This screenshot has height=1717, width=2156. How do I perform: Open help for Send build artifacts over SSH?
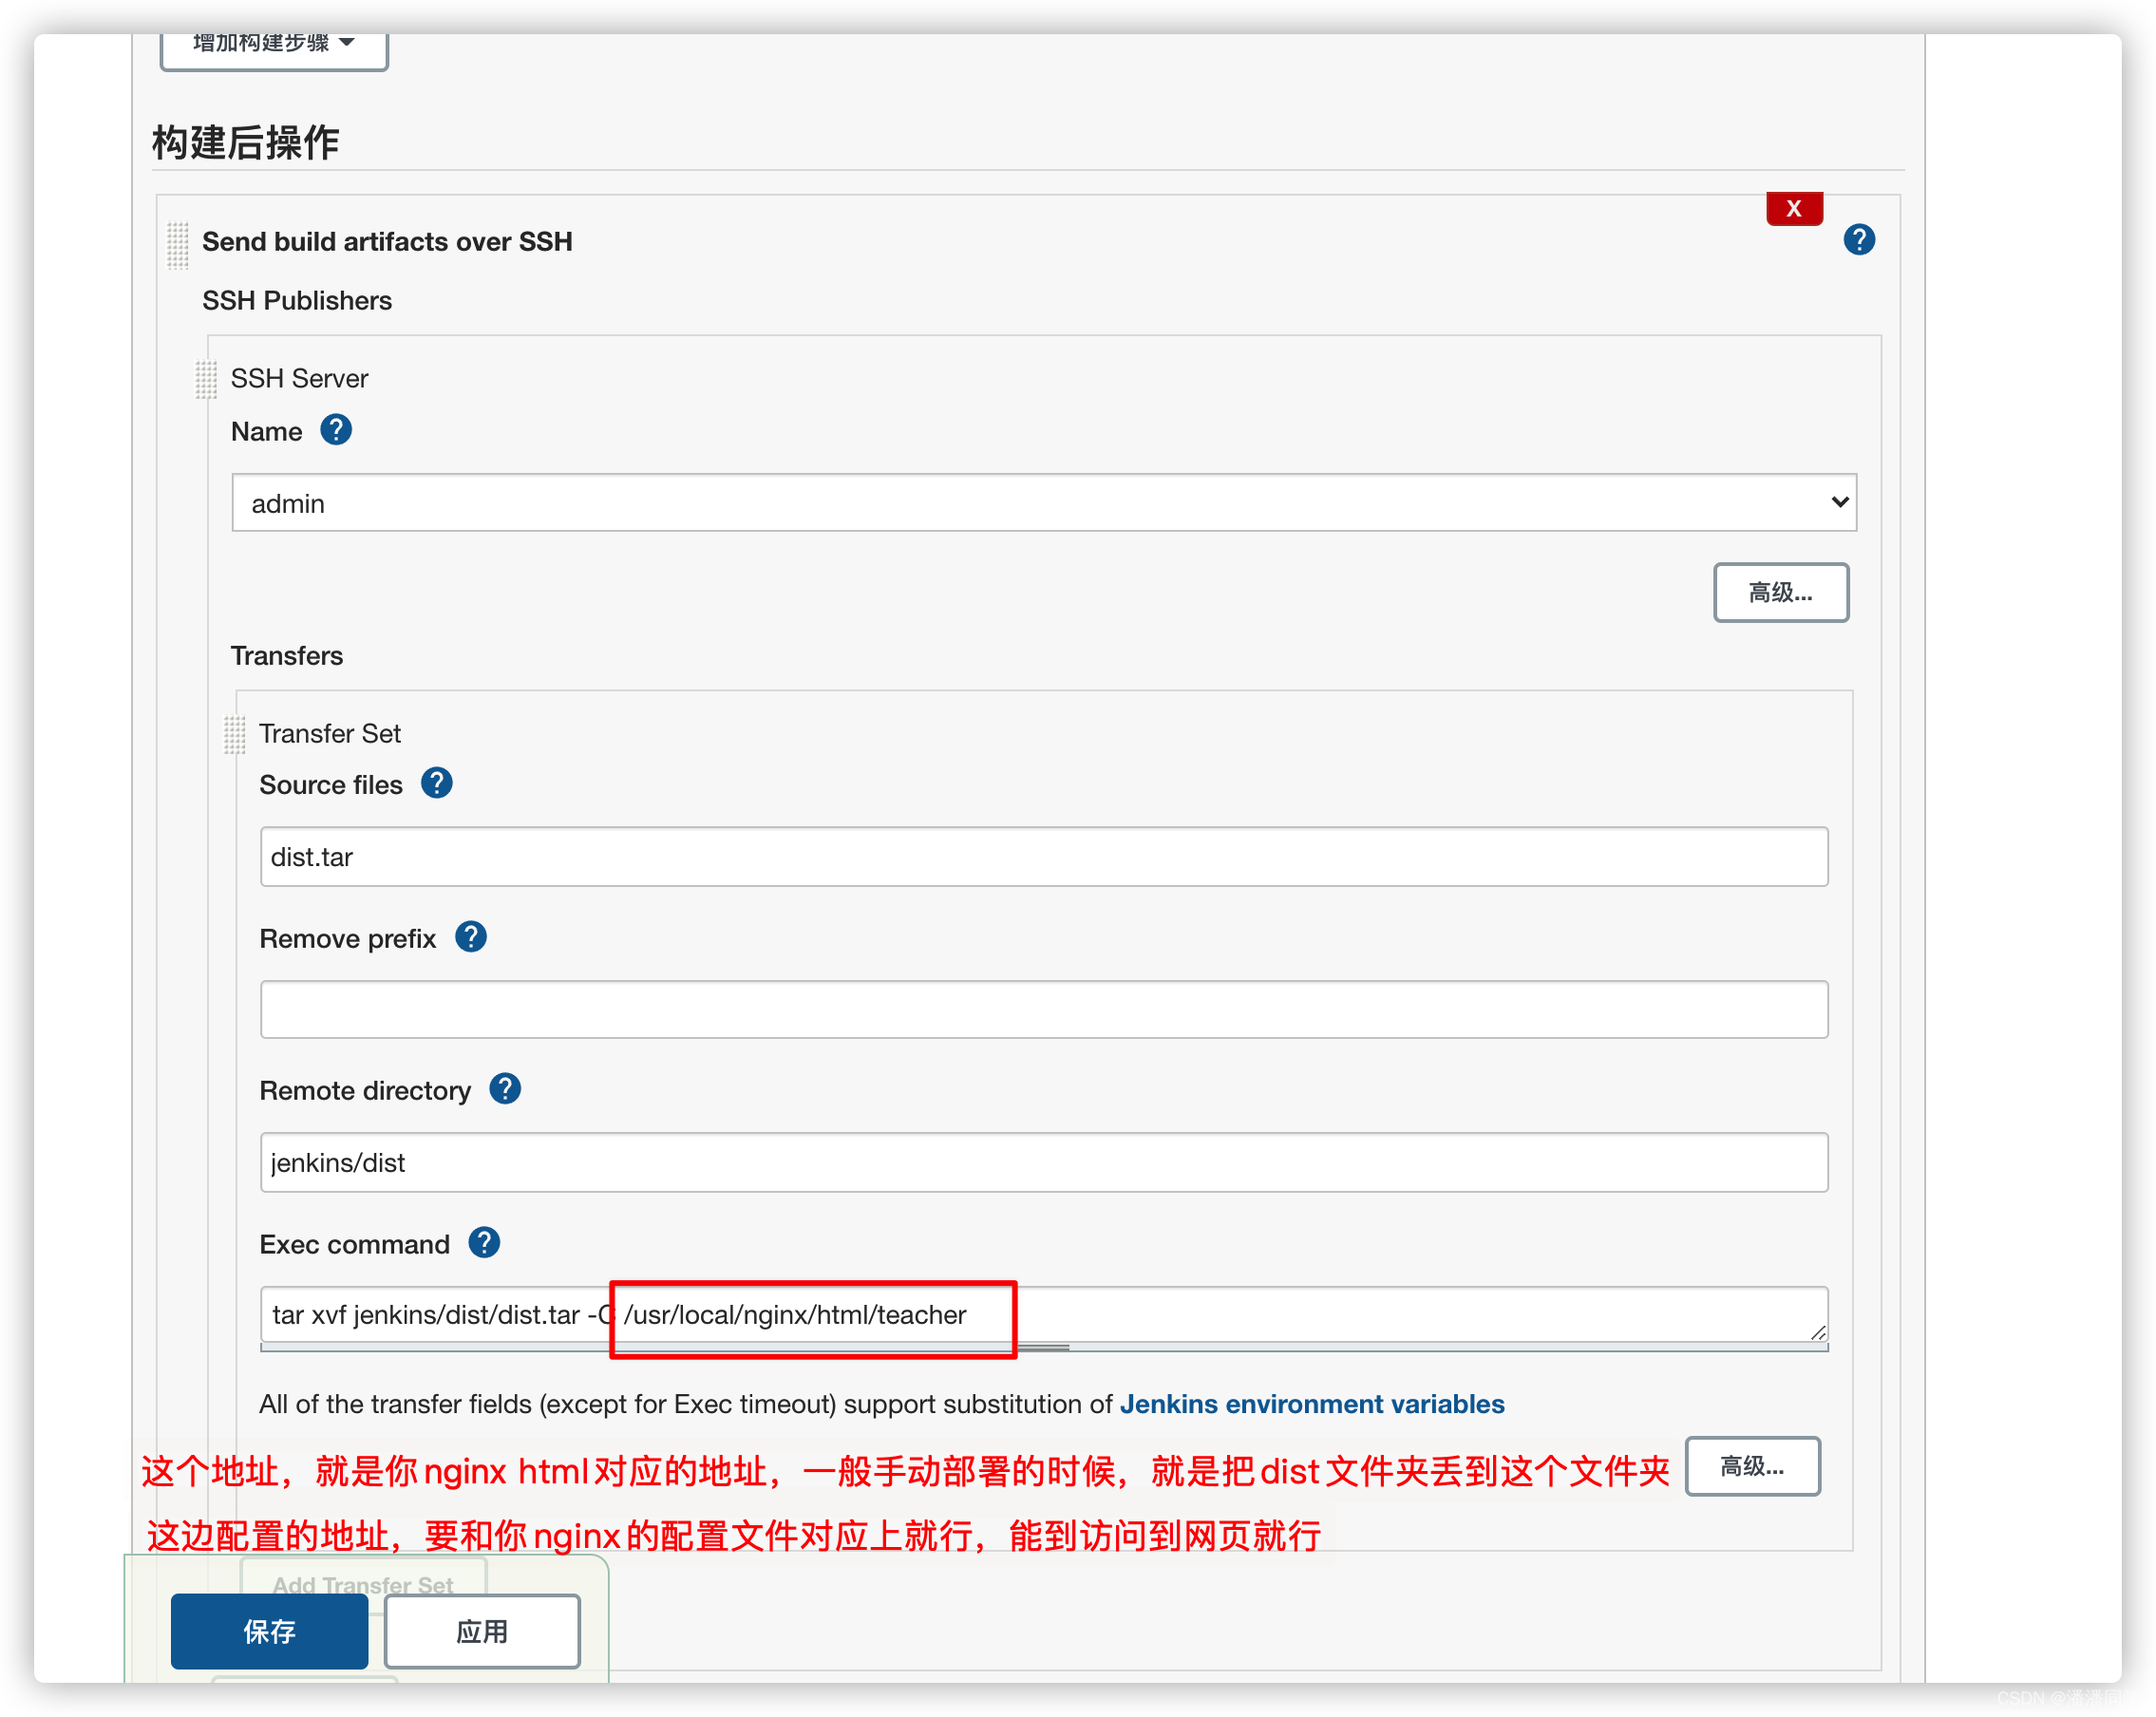pos(1858,240)
